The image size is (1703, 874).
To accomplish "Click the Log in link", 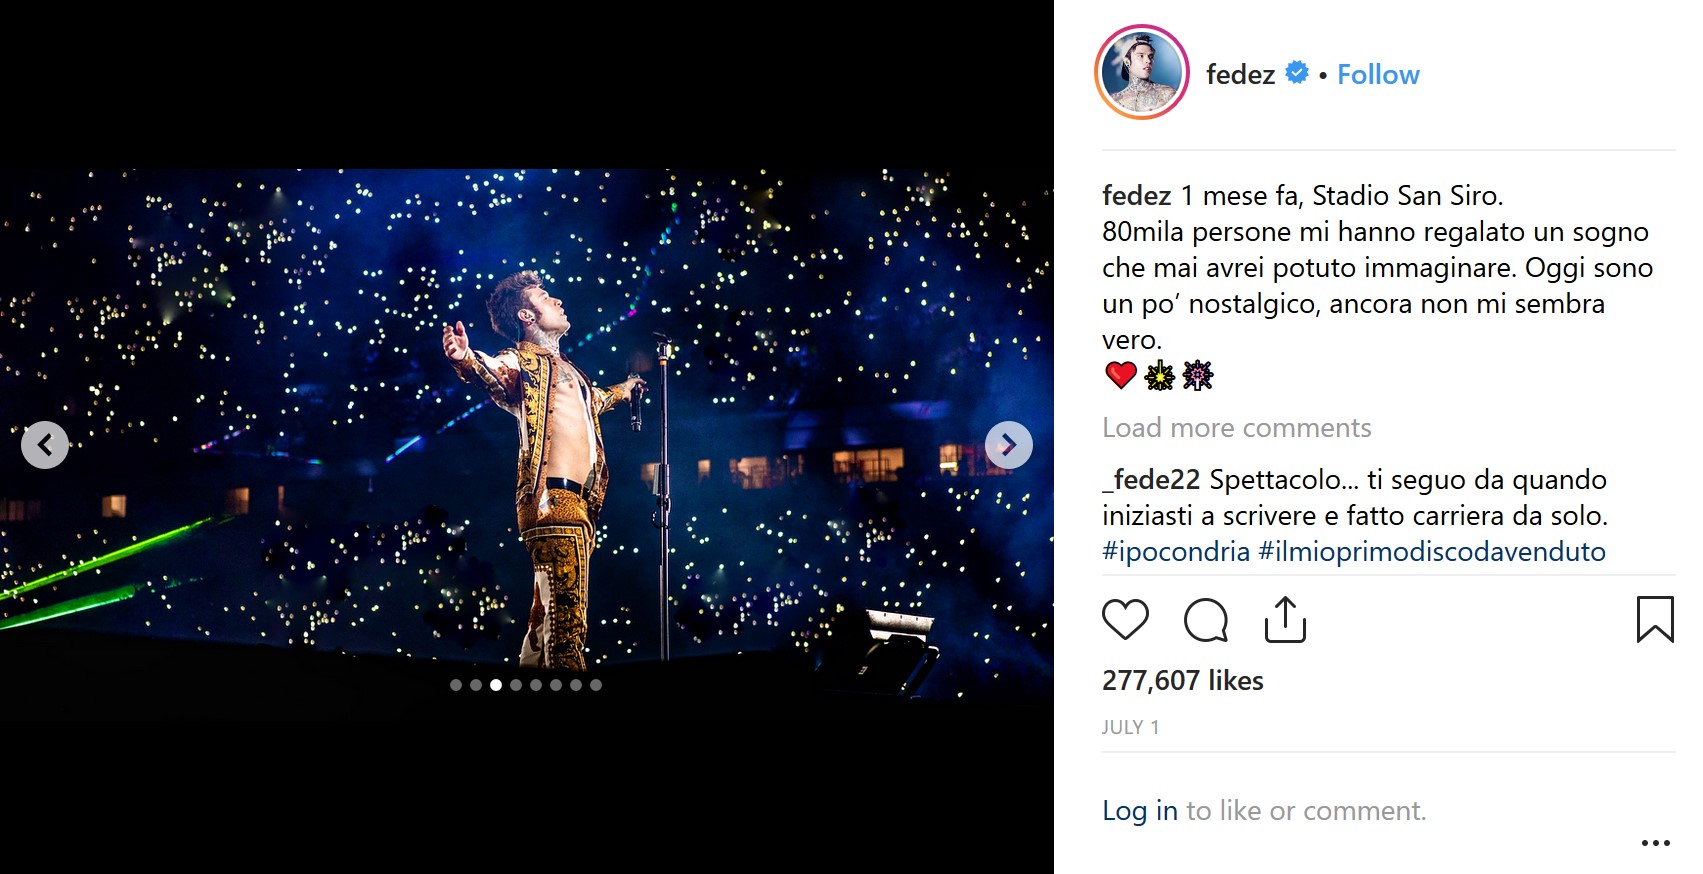I will pos(1138,810).
